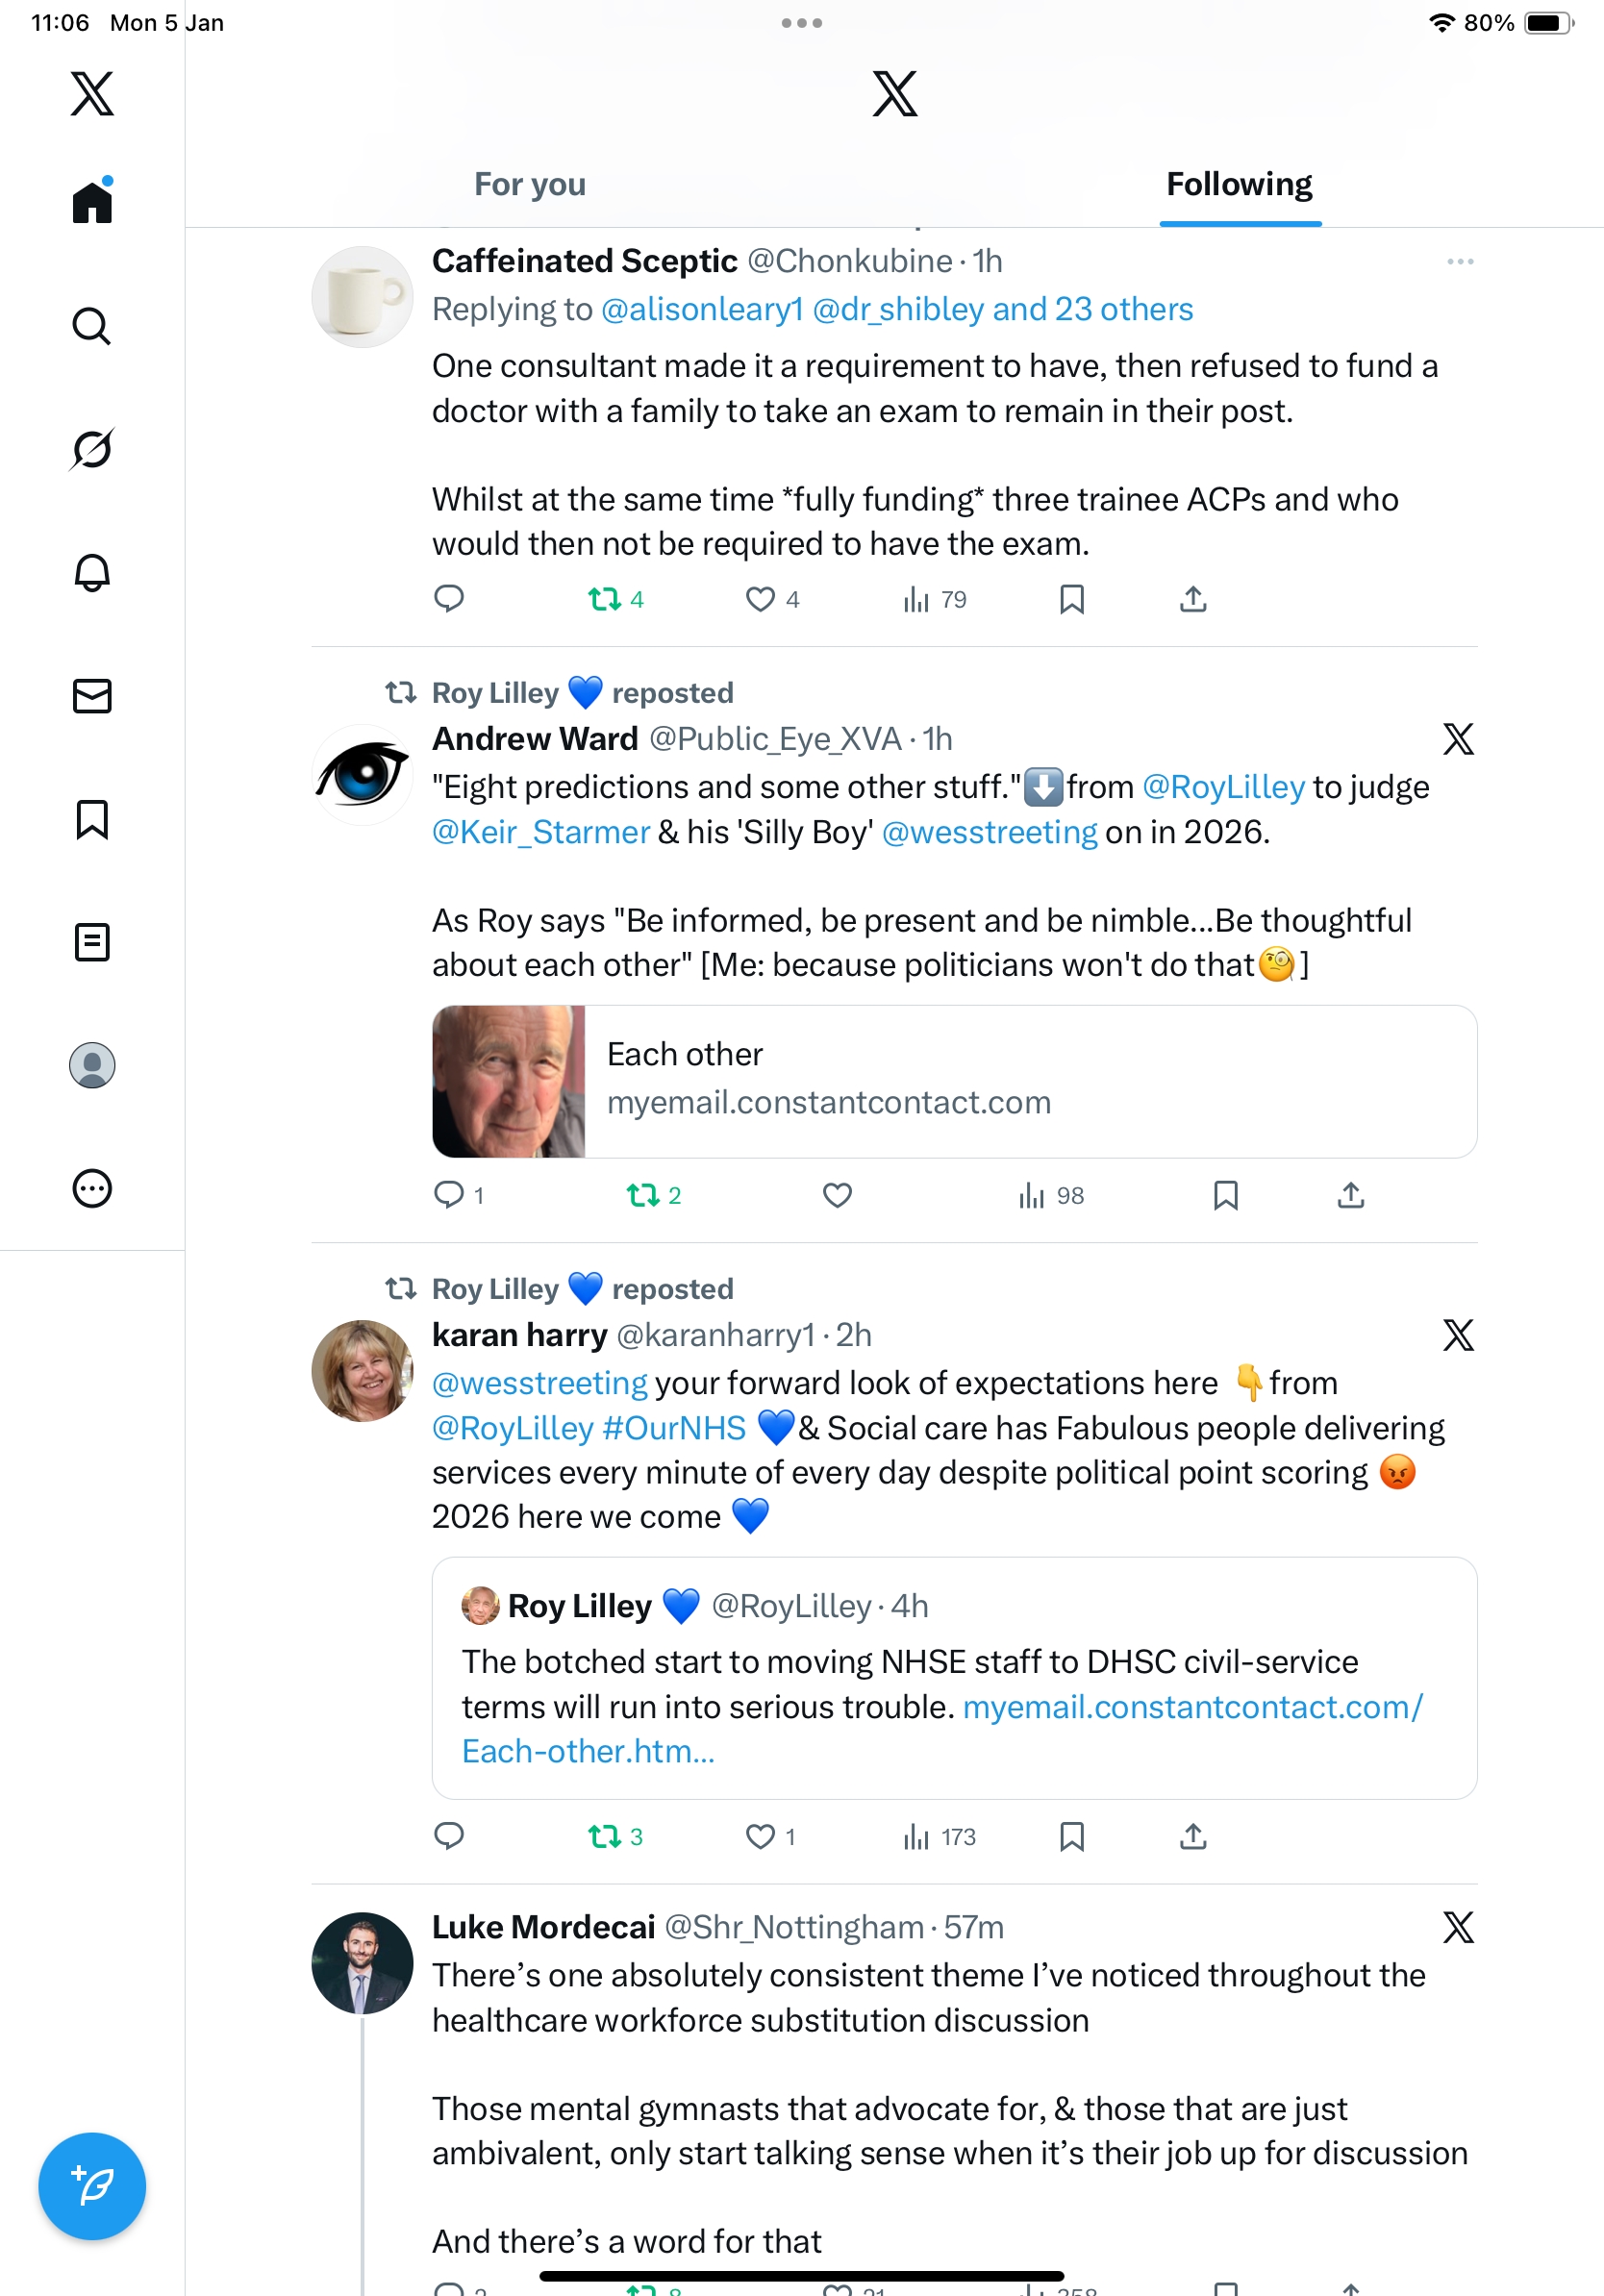Select the Following tab
Viewport: 1604px width, 2296px height.
pos(1239,185)
